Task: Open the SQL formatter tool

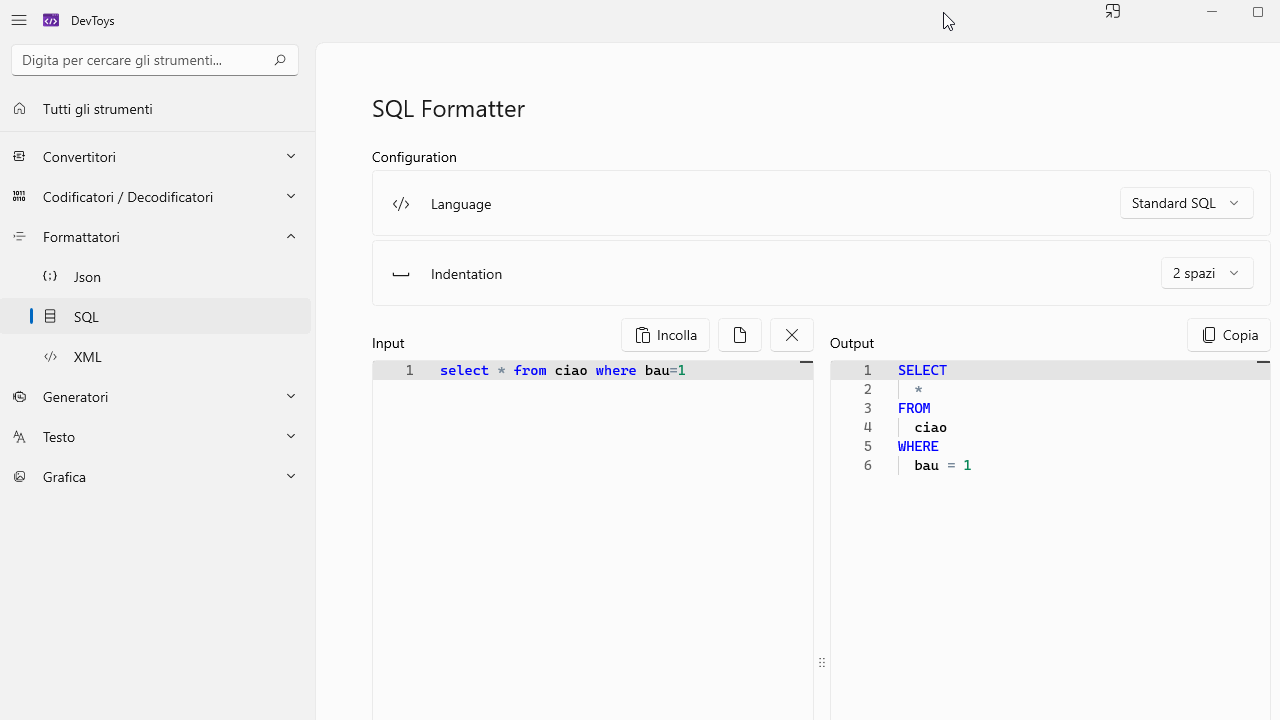Action: (85, 316)
